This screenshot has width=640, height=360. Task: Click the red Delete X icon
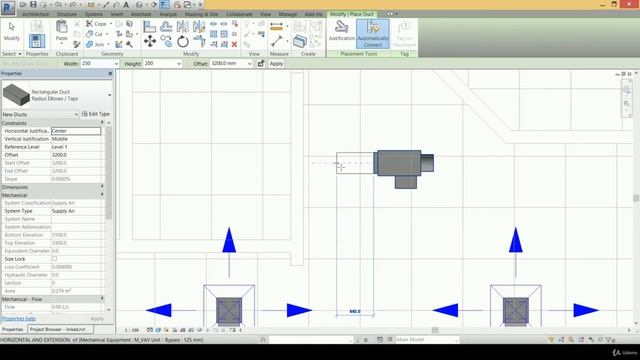point(234,44)
